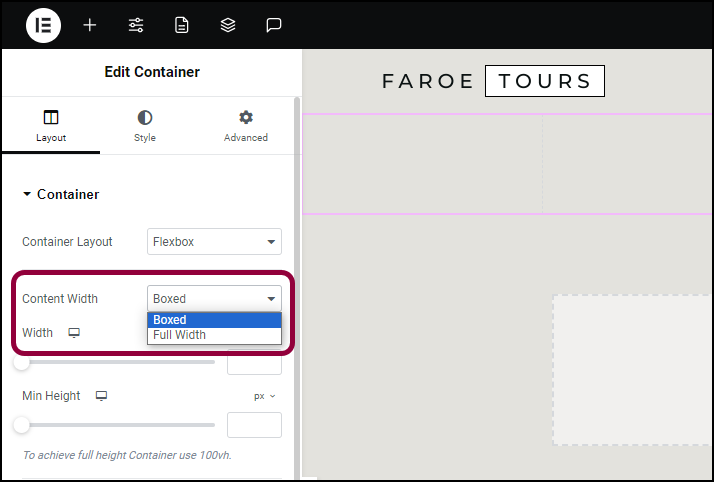Open the Min Height px unit selector
Image resolution: width=714 pixels, height=482 pixels.
[265, 396]
